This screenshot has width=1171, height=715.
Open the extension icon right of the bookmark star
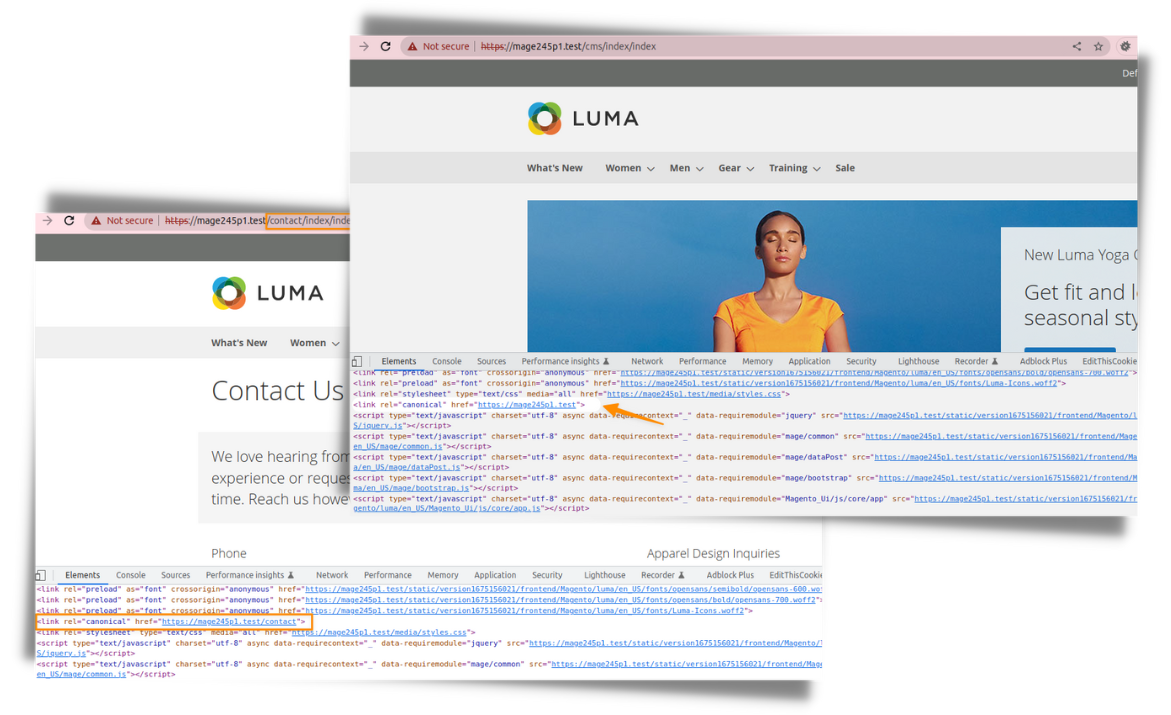[1125, 46]
